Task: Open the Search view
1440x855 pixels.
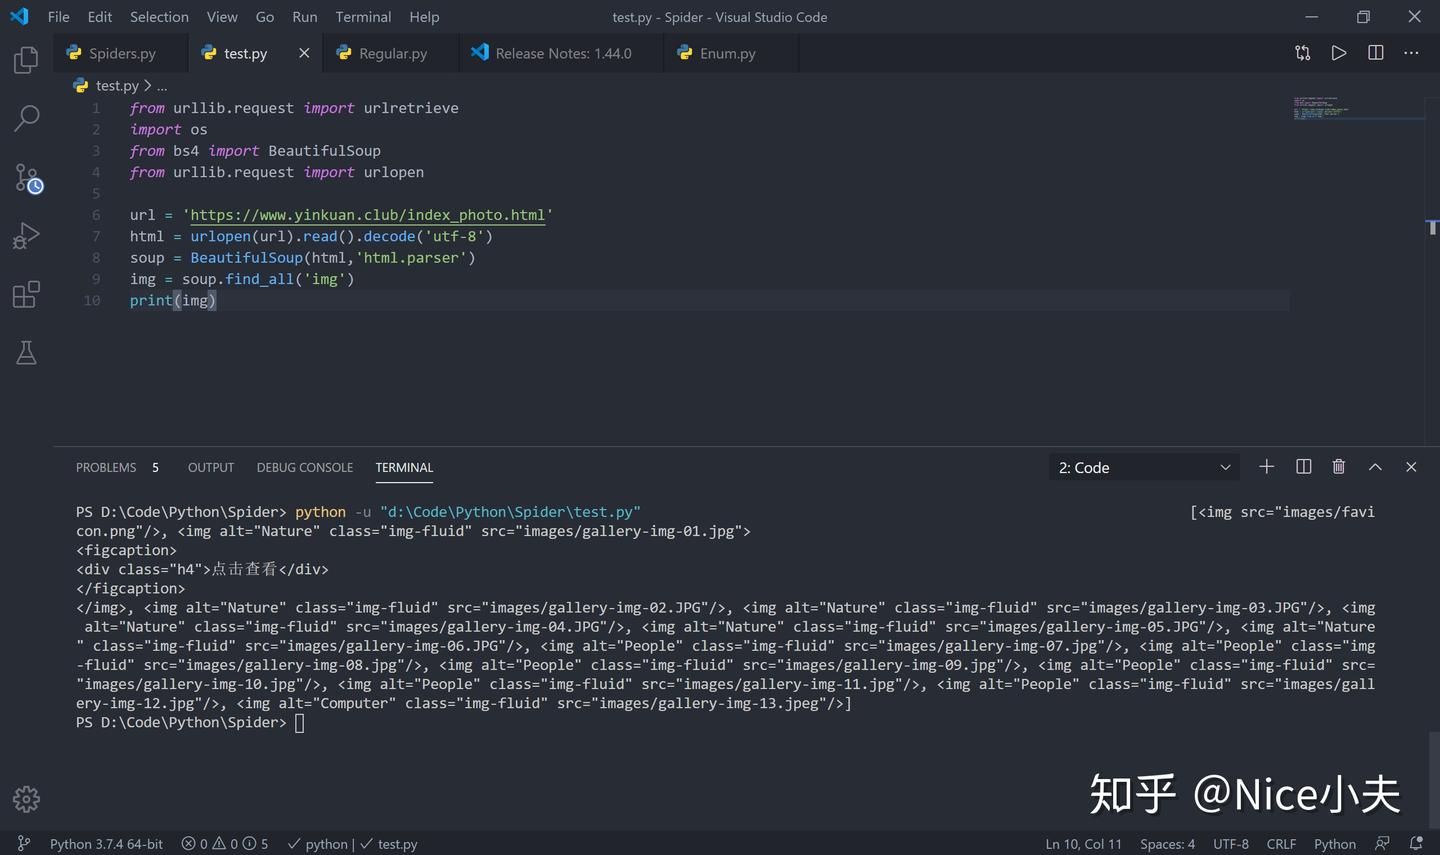Action: pyautogui.click(x=25, y=117)
